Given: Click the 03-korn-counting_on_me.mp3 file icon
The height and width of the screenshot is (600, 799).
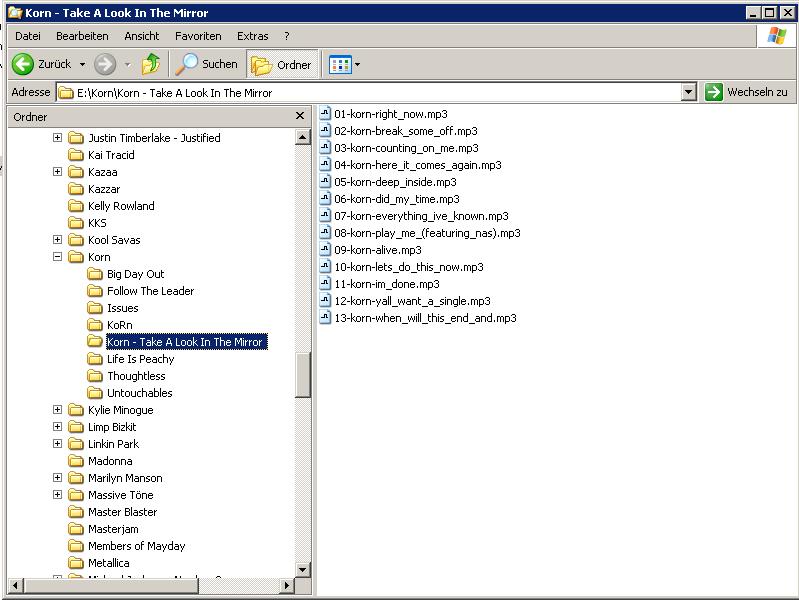Looking at the screenshot, I should click(325, 147).
